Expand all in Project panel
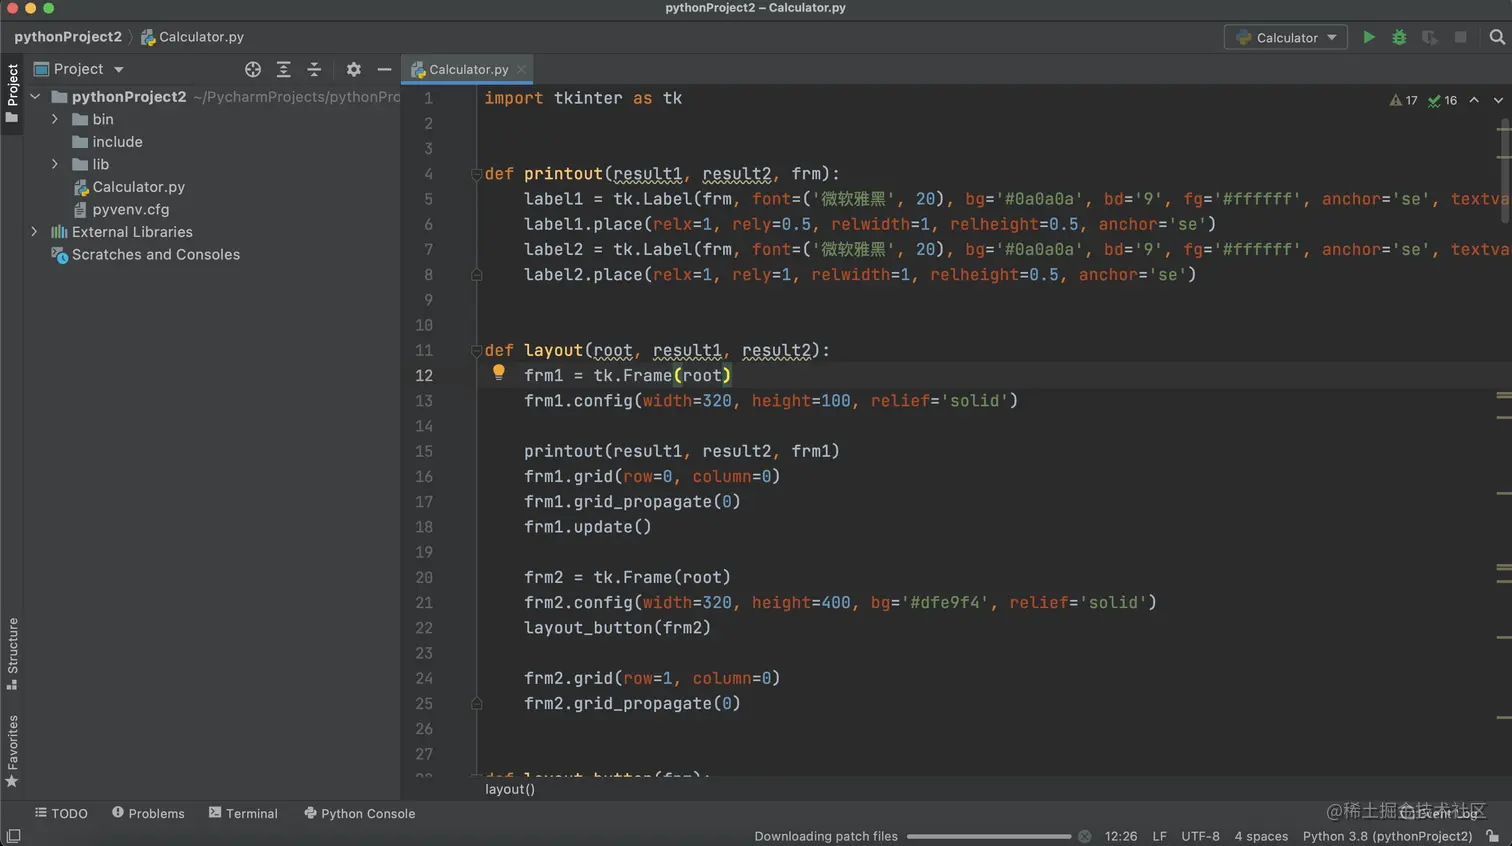The width and height of the screenshot is (1512, 846). (x=284, y=69)
